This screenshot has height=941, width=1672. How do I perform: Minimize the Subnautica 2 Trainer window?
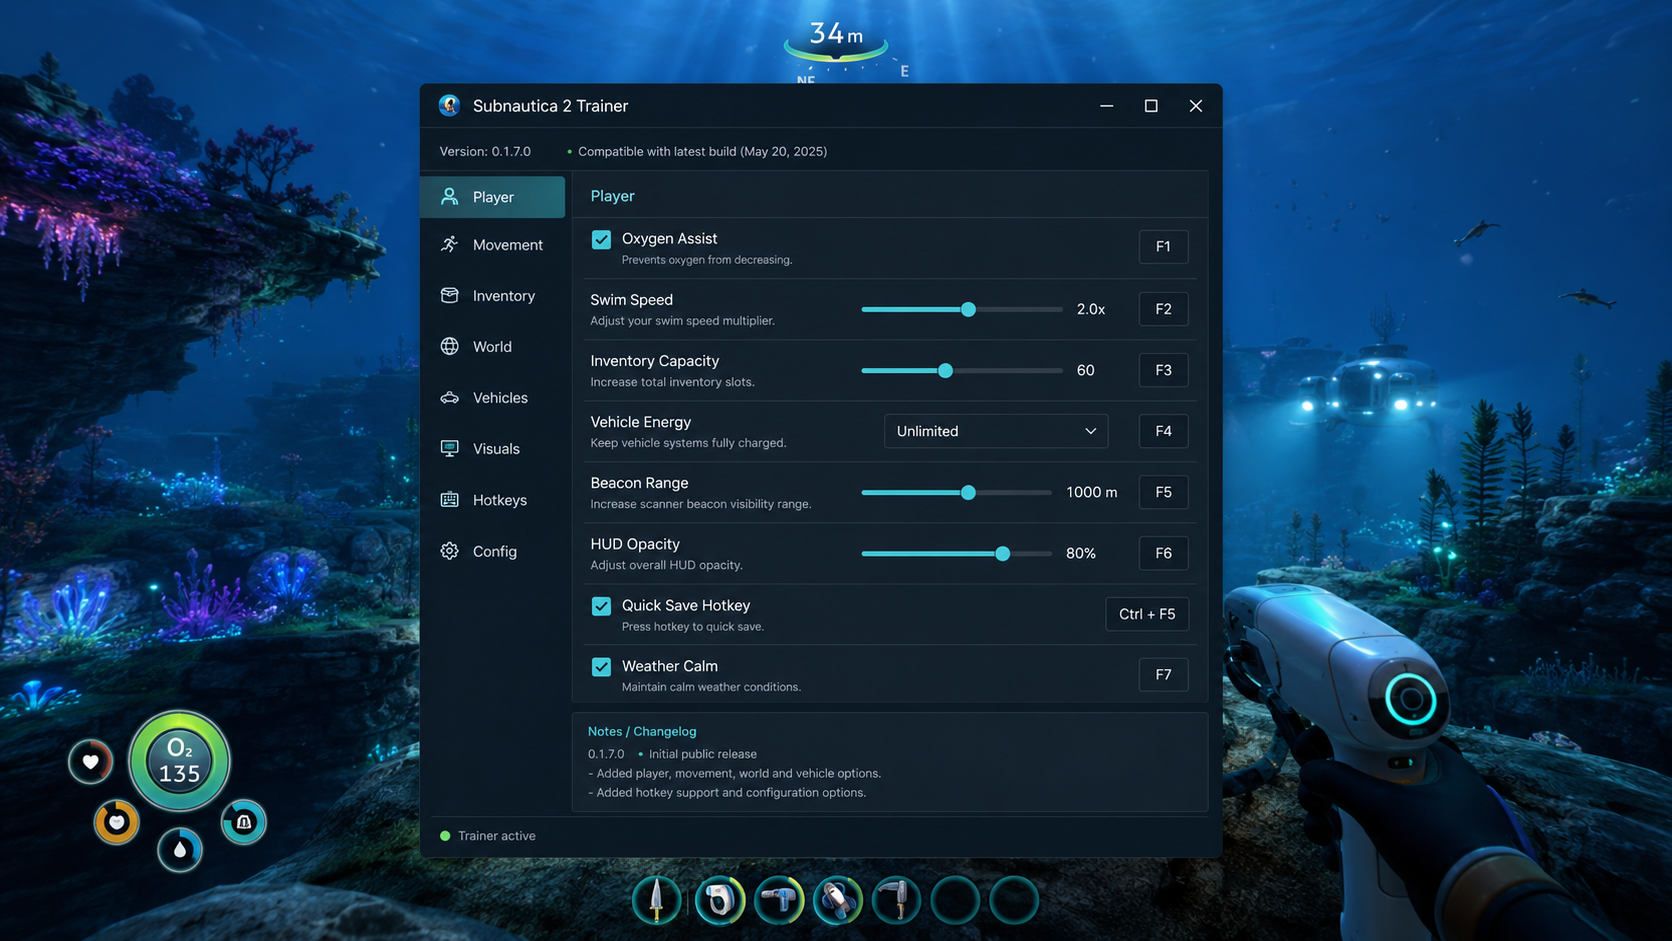click(x=1106, y=105)
